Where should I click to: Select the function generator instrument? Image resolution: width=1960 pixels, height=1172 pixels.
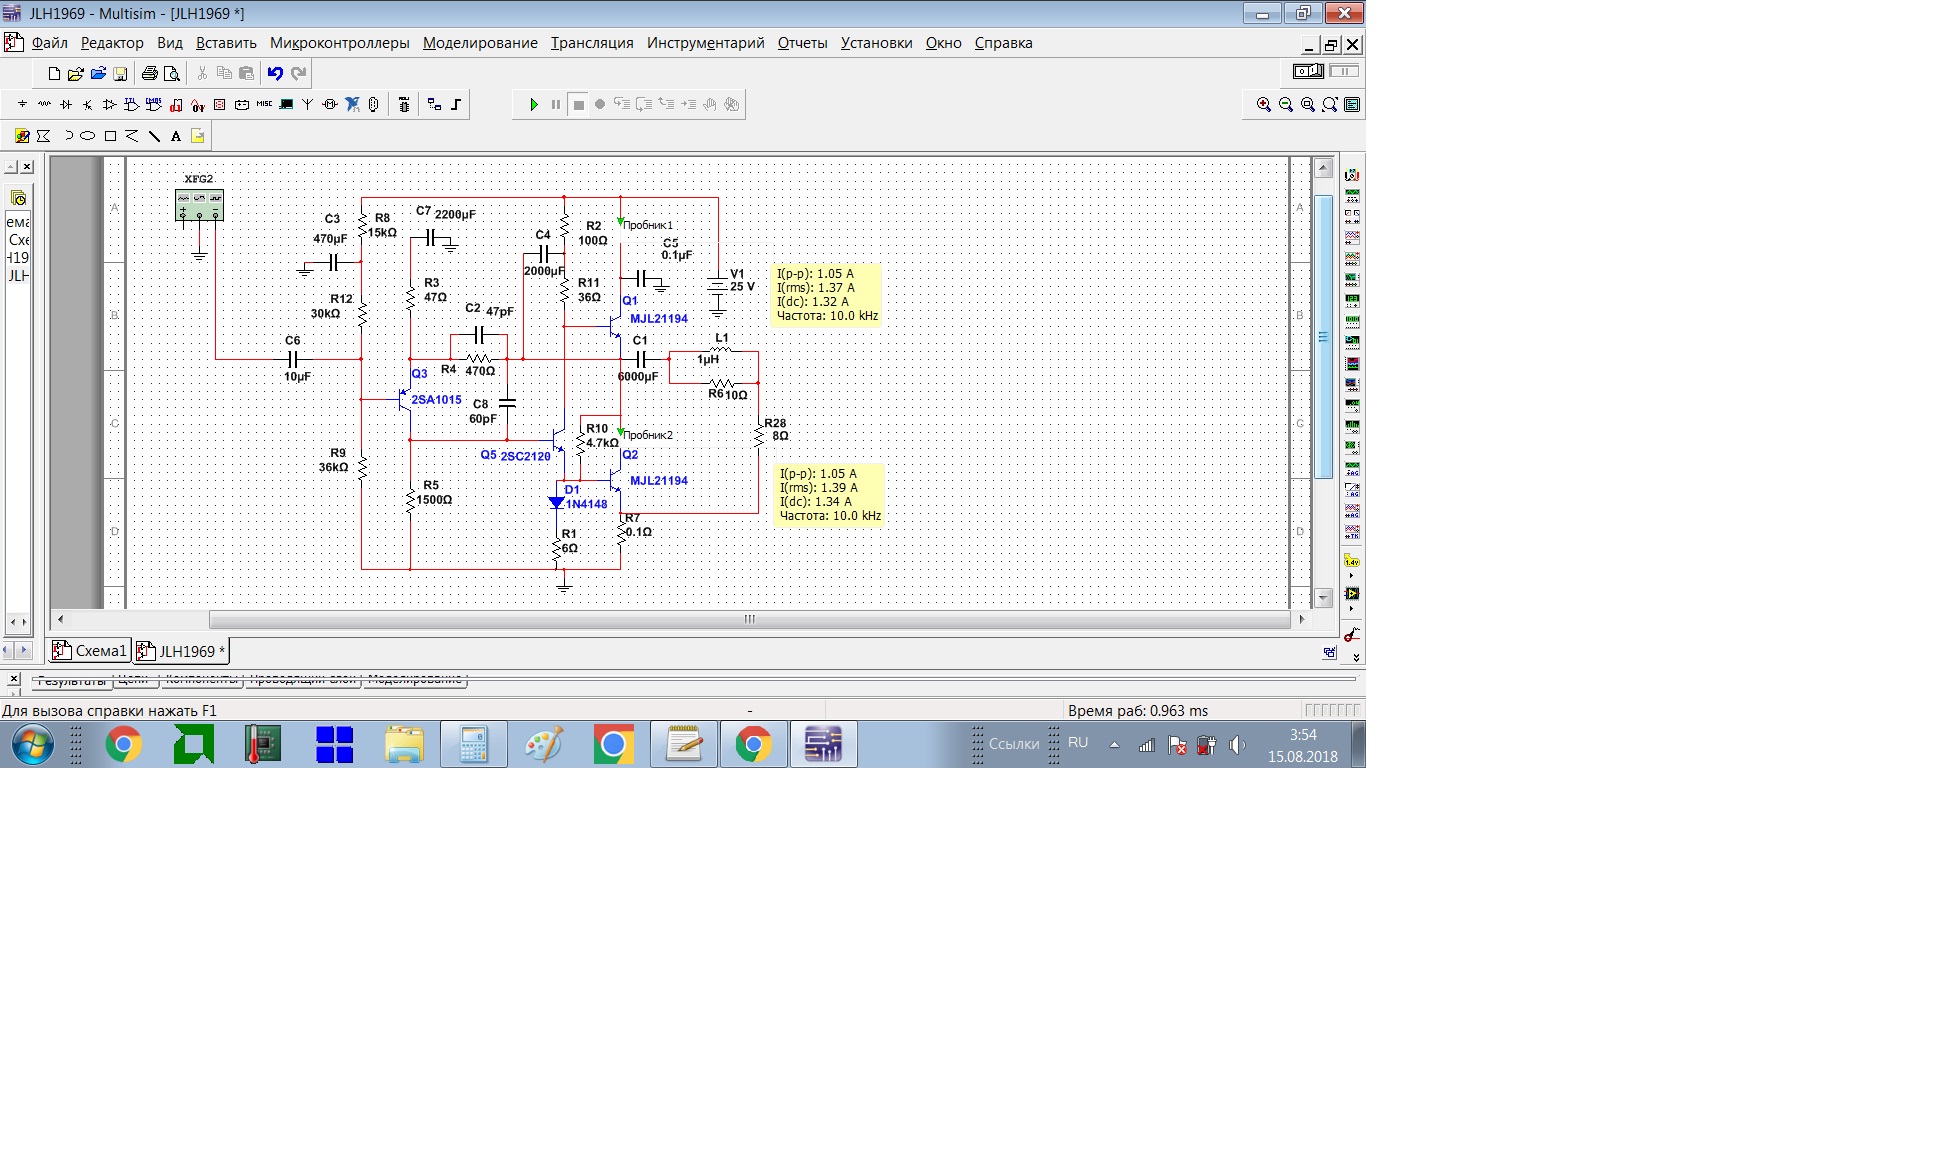coord(1352,196)
